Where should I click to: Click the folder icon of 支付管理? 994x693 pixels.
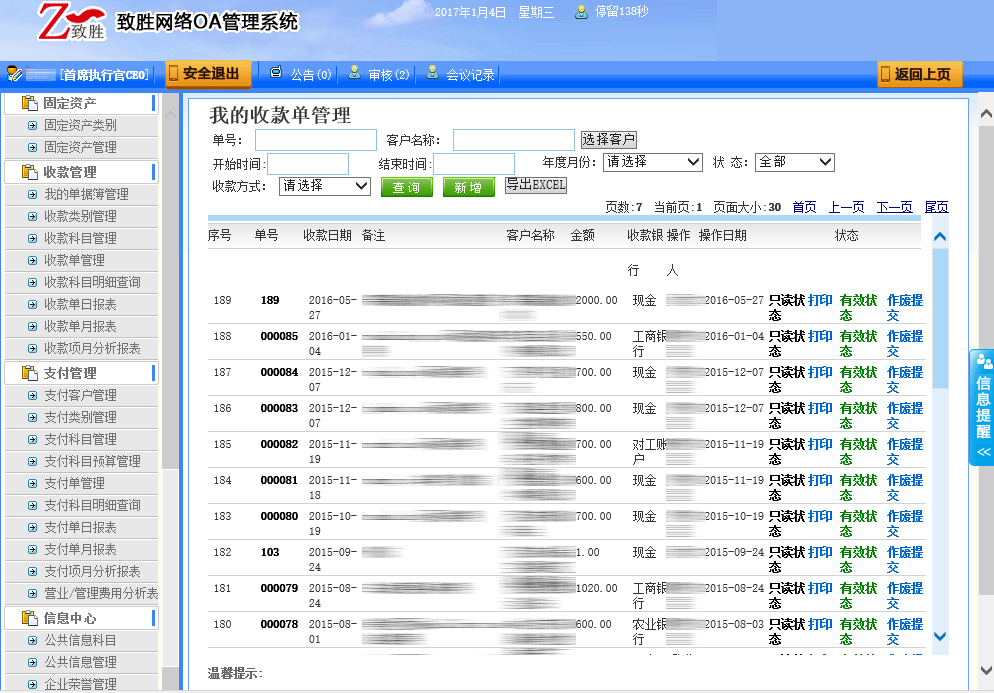tap(29, 373)
